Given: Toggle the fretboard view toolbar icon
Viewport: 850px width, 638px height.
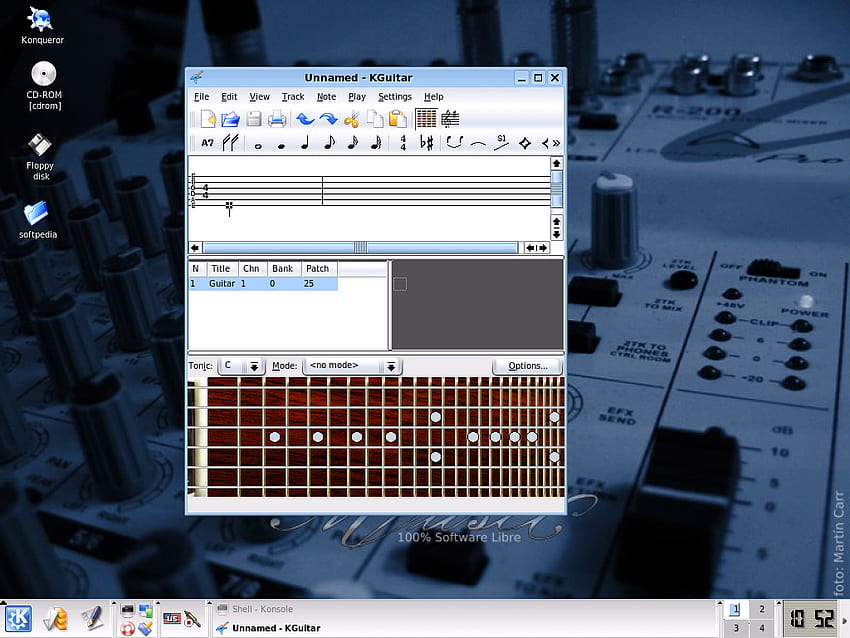Looking at the screenshot, I should pos(426,119).
